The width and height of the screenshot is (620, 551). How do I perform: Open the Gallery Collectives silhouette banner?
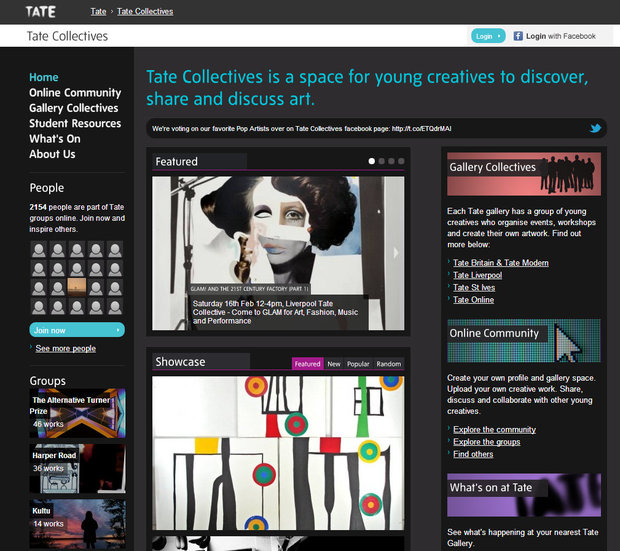pyautogui.click(x=524, y=173)
